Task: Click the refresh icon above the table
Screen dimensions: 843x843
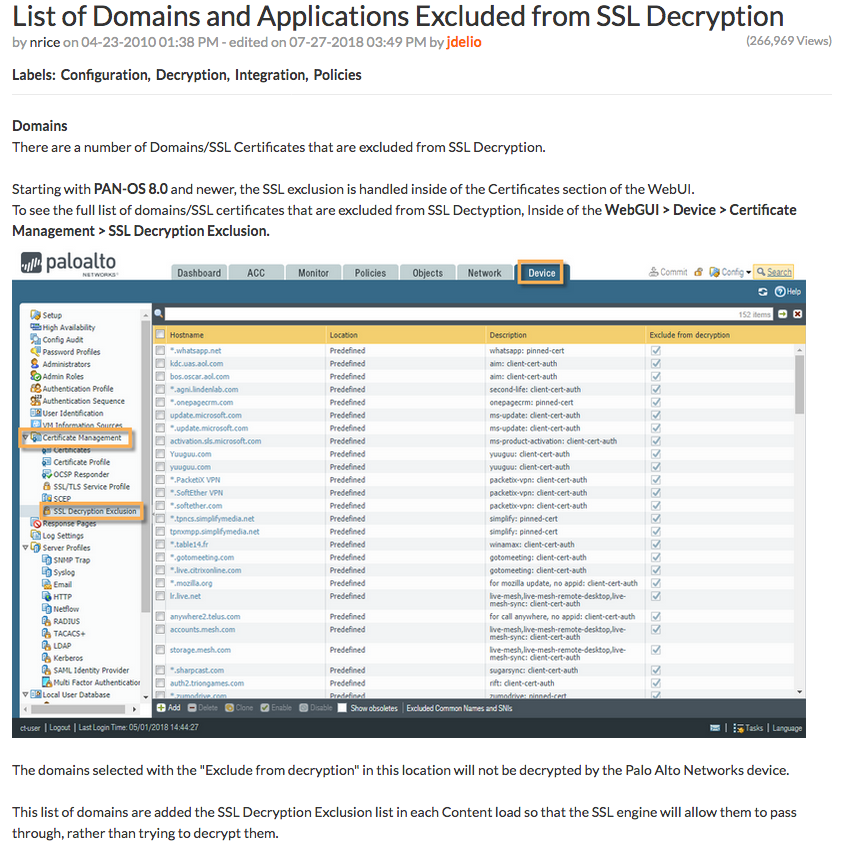Action: (762, 292)
